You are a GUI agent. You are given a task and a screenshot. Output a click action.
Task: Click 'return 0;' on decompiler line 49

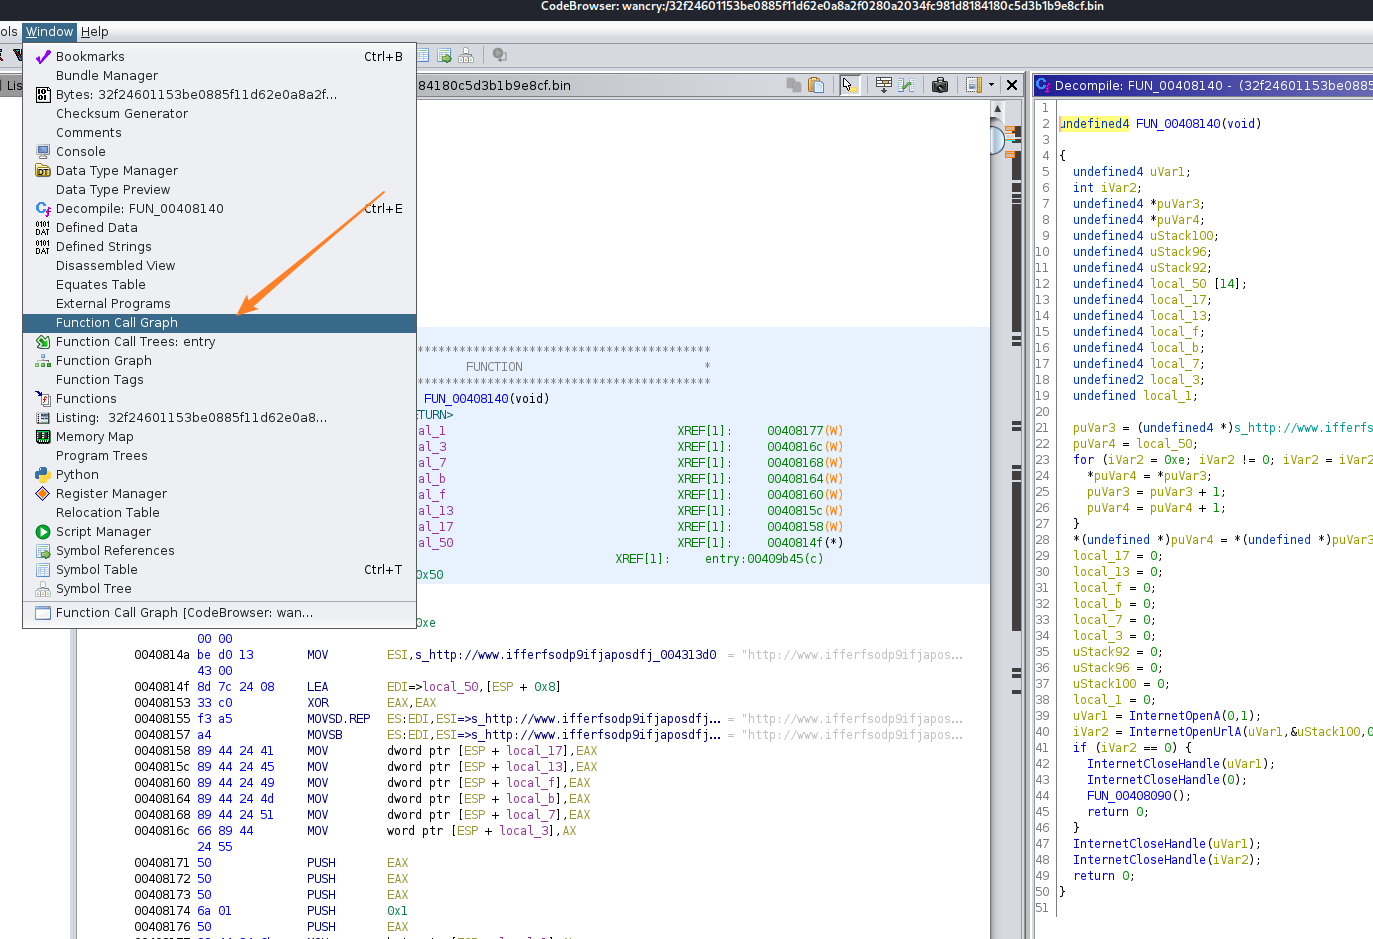[x=1104, y=876]
